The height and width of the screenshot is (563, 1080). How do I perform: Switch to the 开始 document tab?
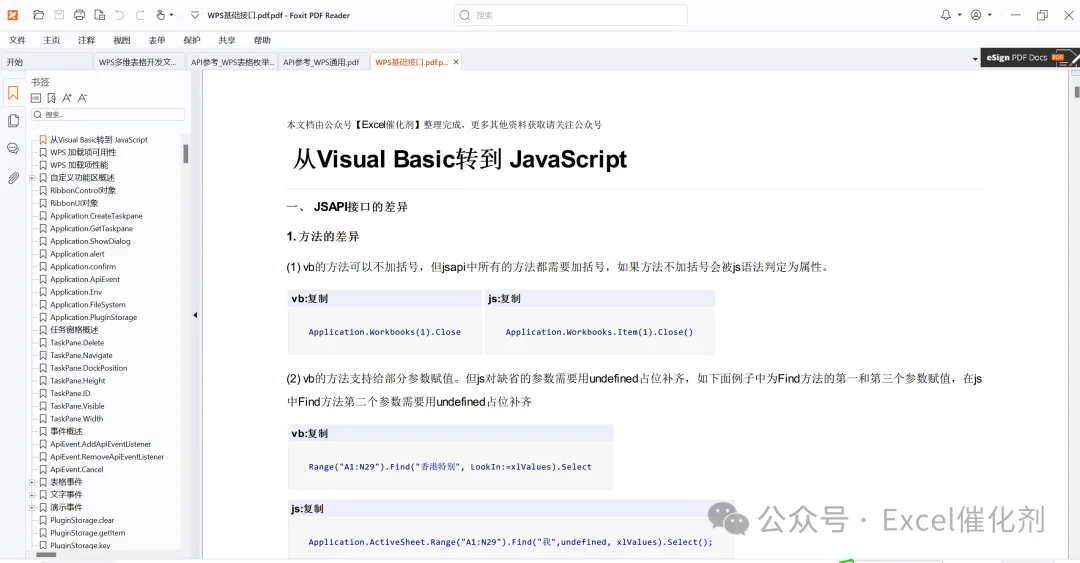[47, 62]
